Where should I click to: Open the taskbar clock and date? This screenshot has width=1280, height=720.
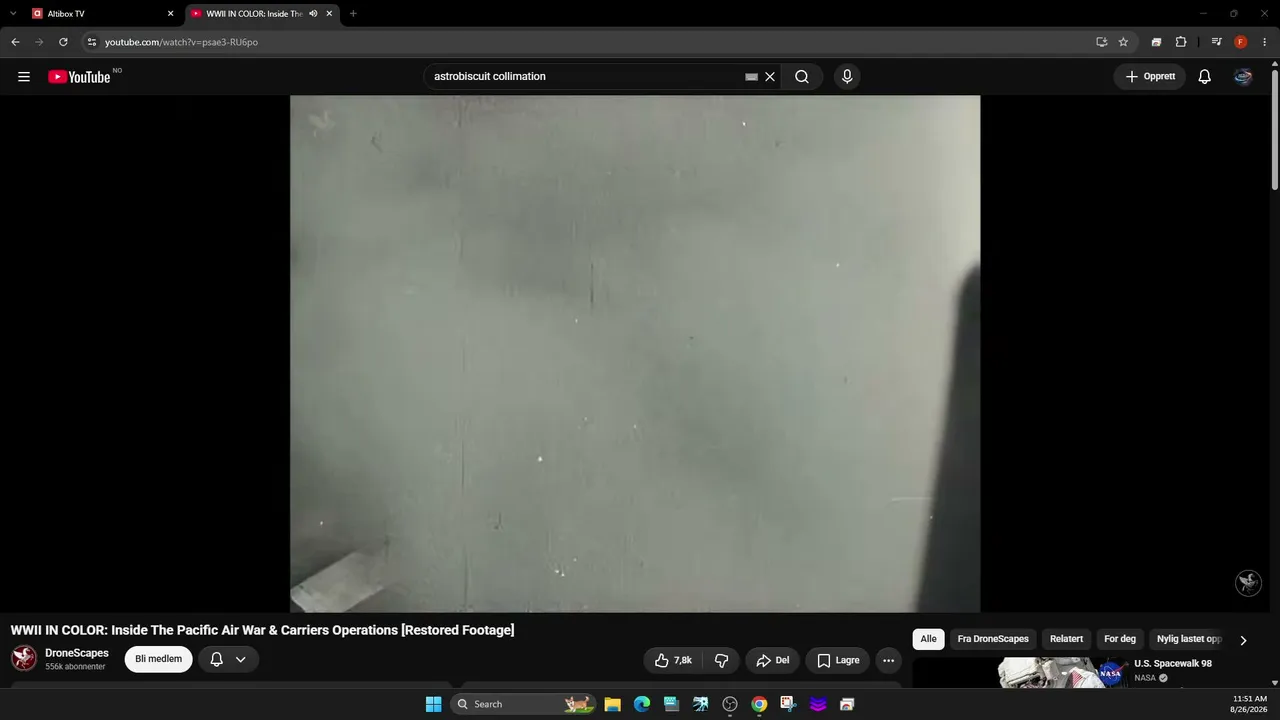1249,704
